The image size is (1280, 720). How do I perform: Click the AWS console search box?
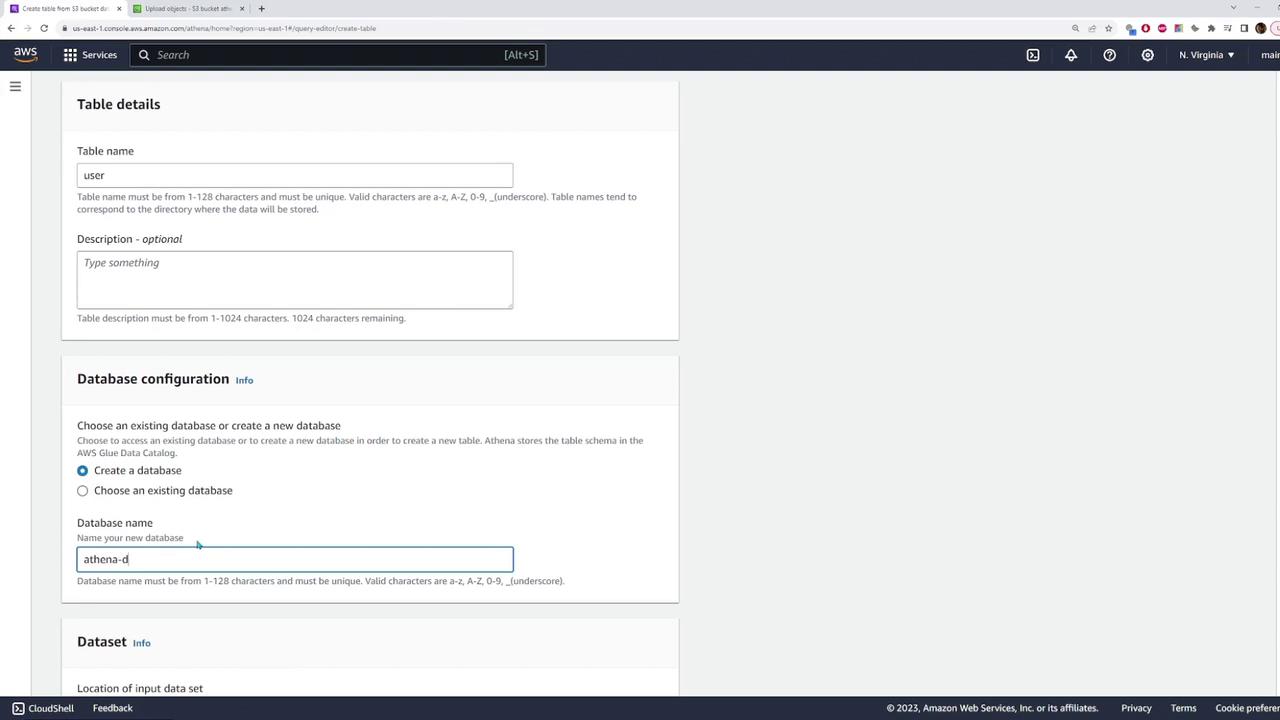pos(338,55)
